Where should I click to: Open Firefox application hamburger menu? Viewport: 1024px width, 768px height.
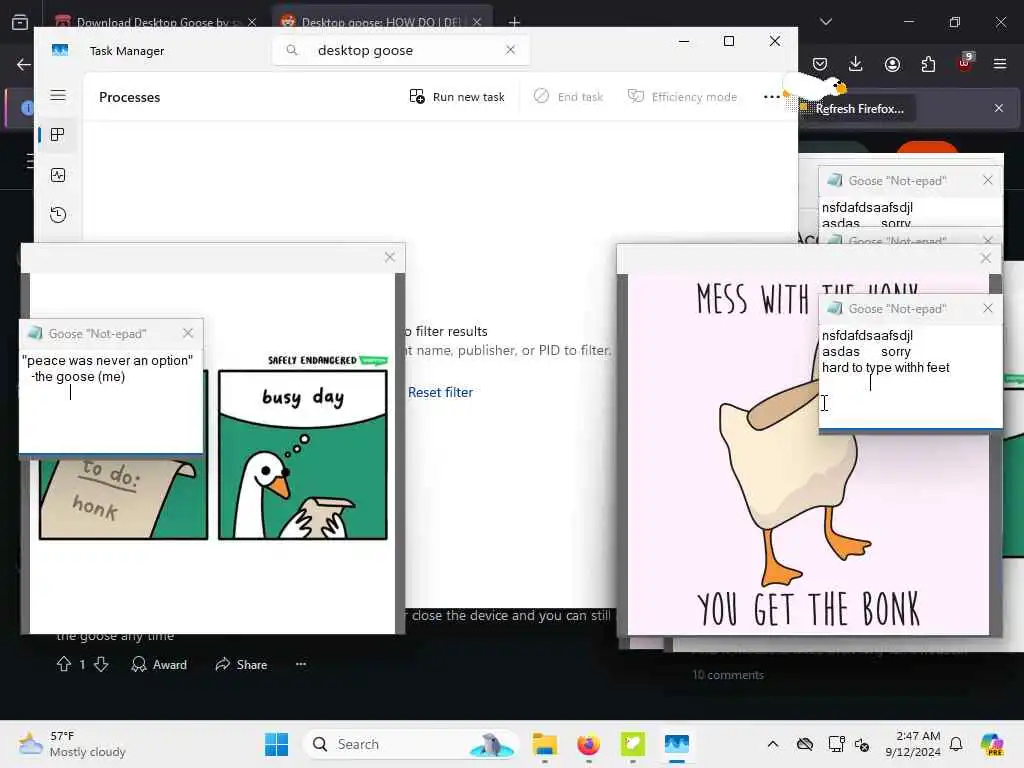pyautogui.click(x=1000, y=64)
